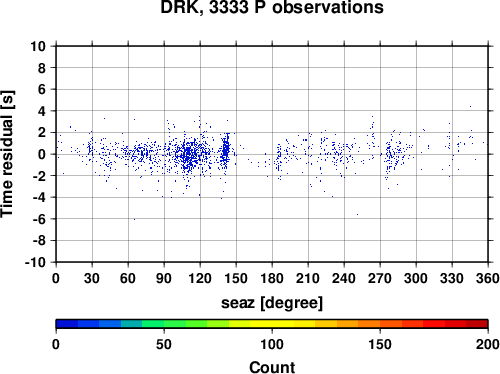The image size is (500, 374).
Task: Click the green segment of the colorbar
Action: pyautogui.click(x=174, y=324)
